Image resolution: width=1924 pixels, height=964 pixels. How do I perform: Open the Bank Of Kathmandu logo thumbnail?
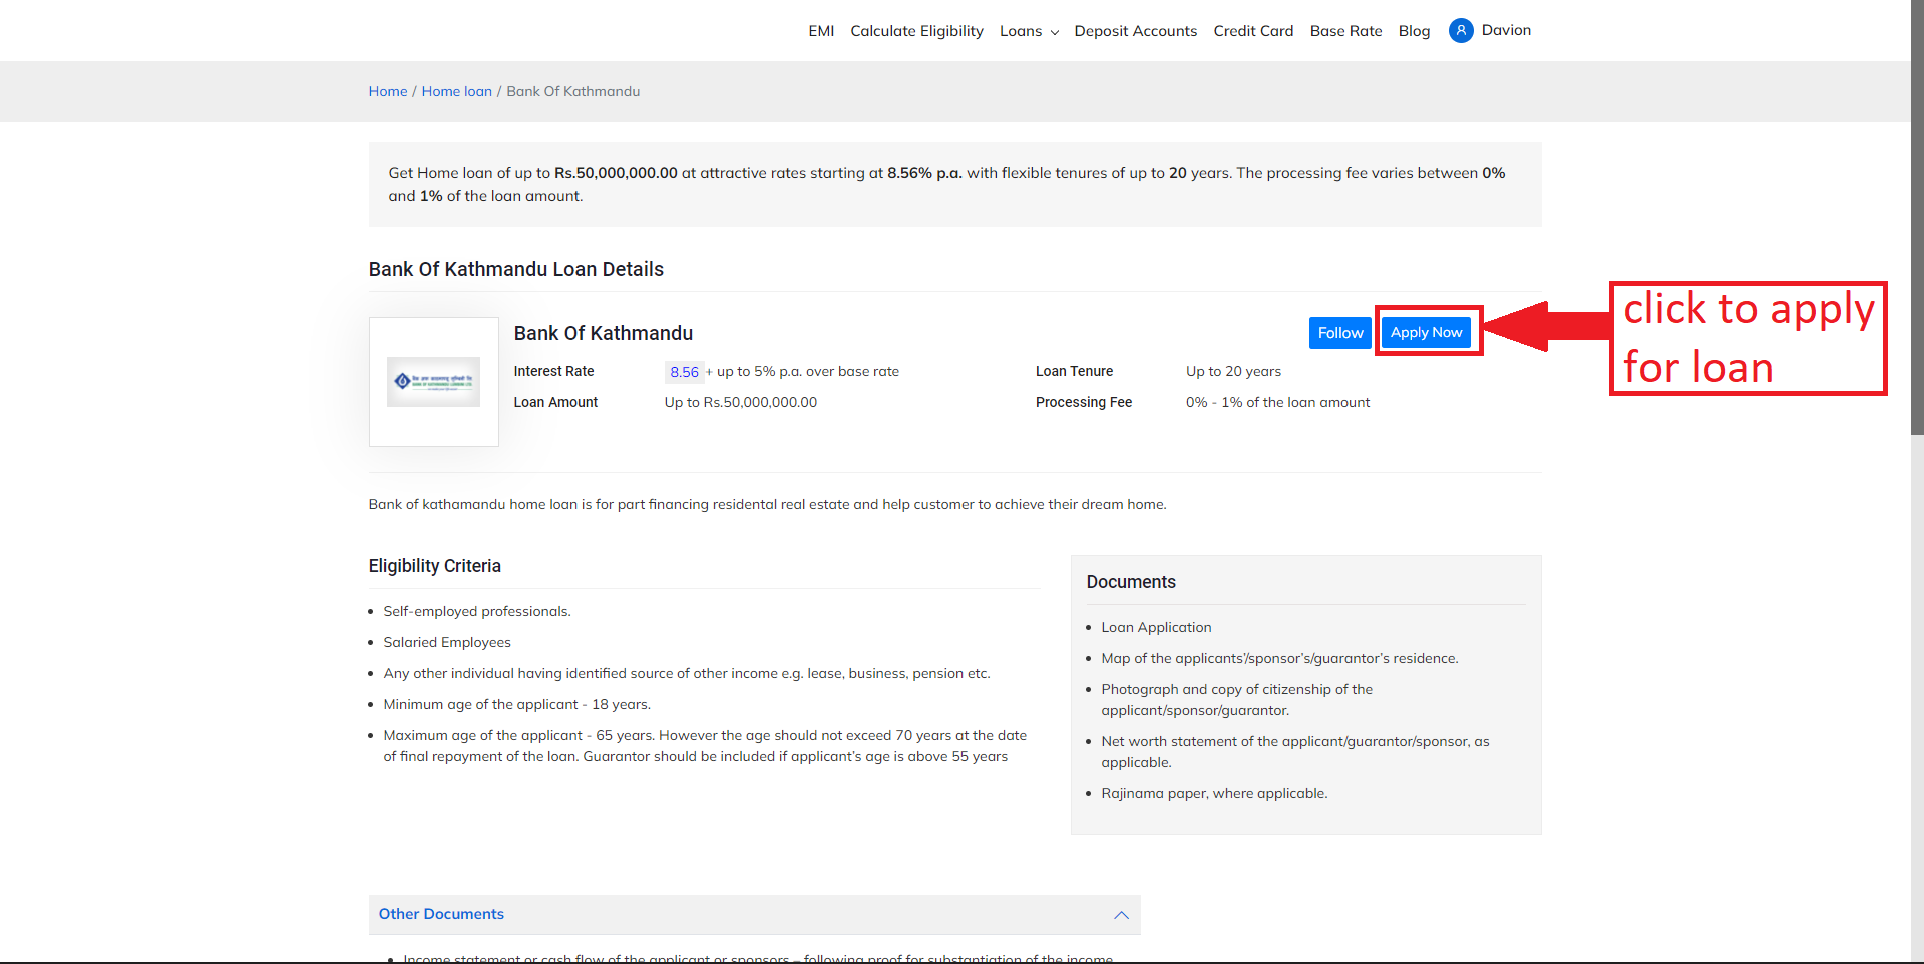click(x=433, y=382)
